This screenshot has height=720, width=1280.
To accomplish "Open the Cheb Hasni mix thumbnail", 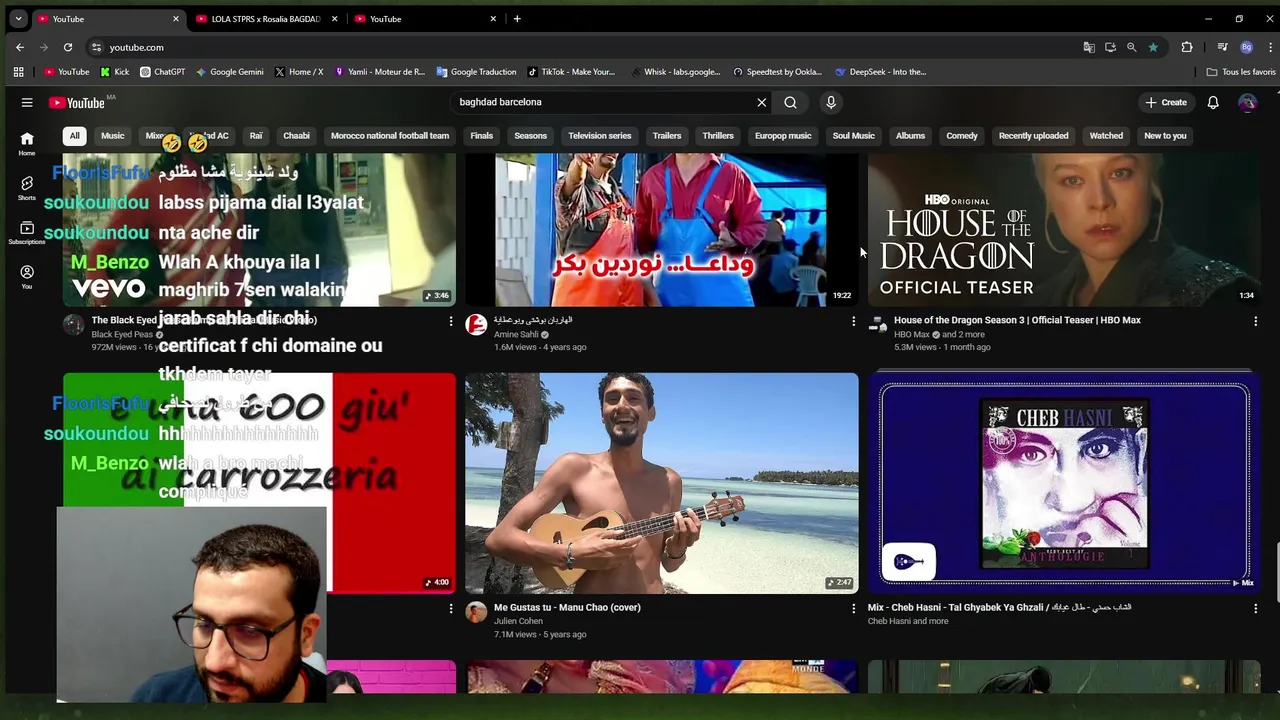I will (1064, 483).
